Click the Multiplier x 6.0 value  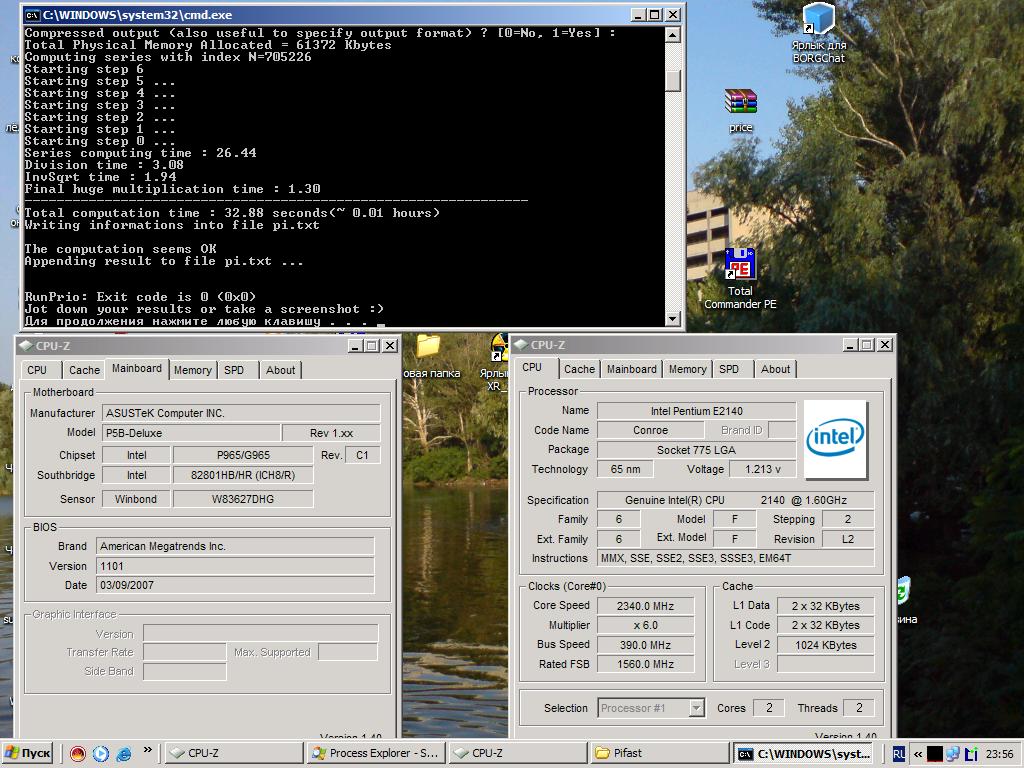click(x=645, y=625)
